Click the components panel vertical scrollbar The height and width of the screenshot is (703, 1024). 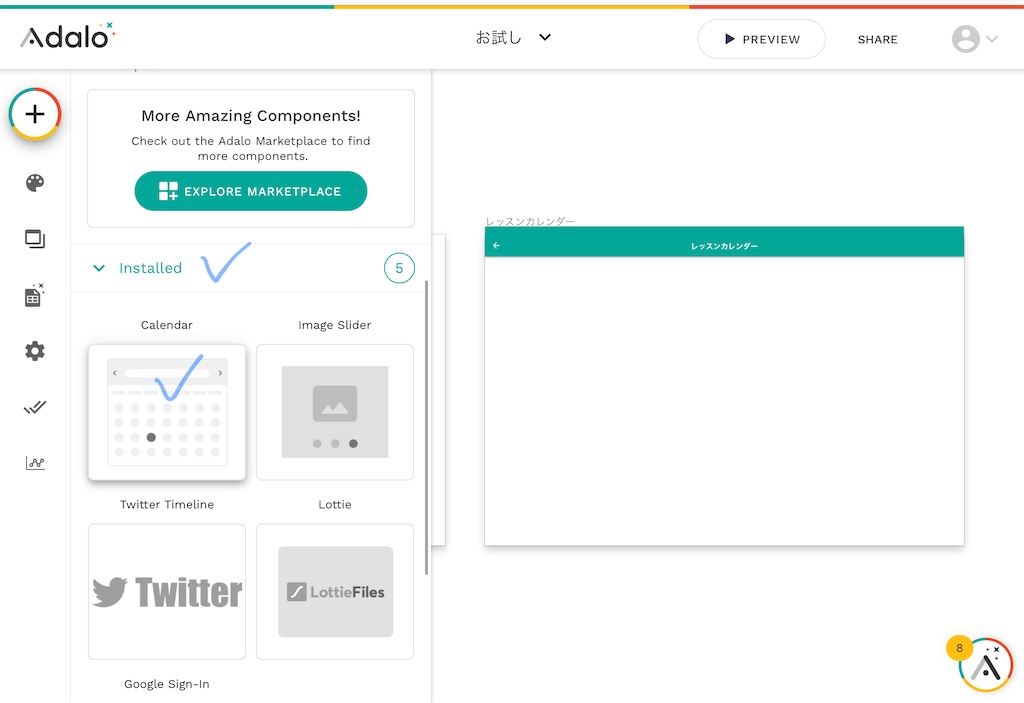[426, 428]
